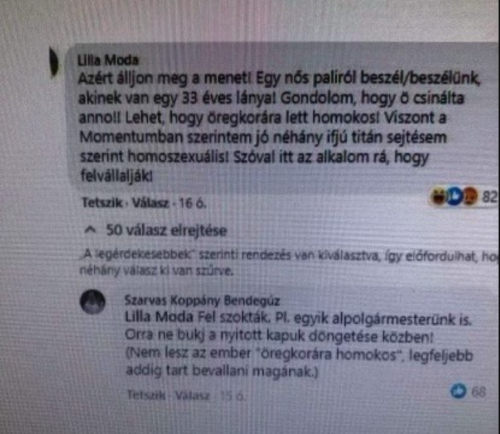Click Tetszik under Lilla Moda's comment

(102, 202)
